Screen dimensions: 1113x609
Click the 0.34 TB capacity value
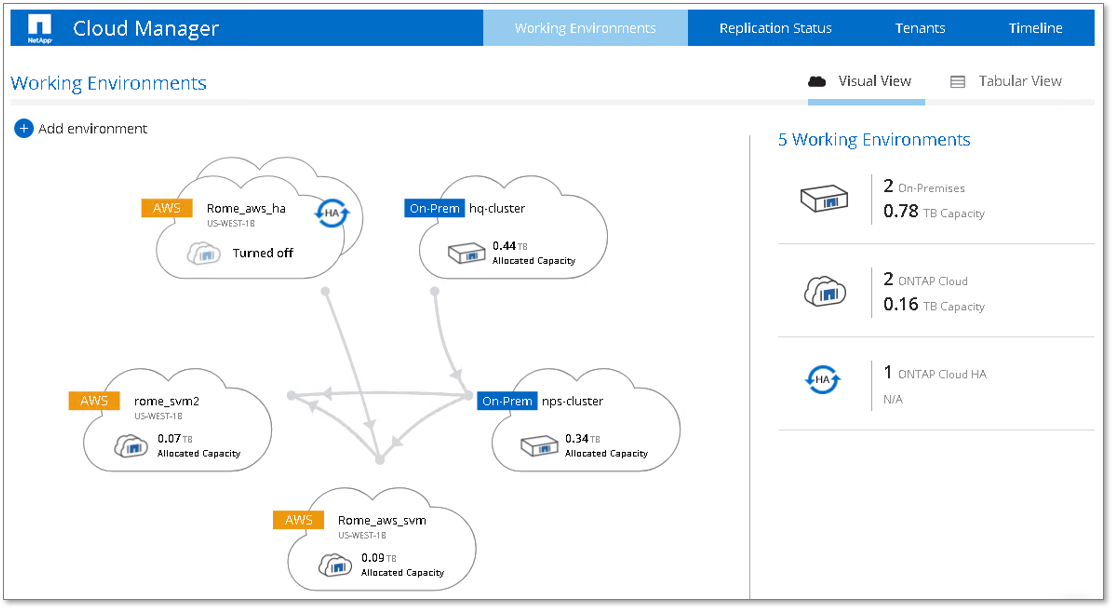[582, 439]
